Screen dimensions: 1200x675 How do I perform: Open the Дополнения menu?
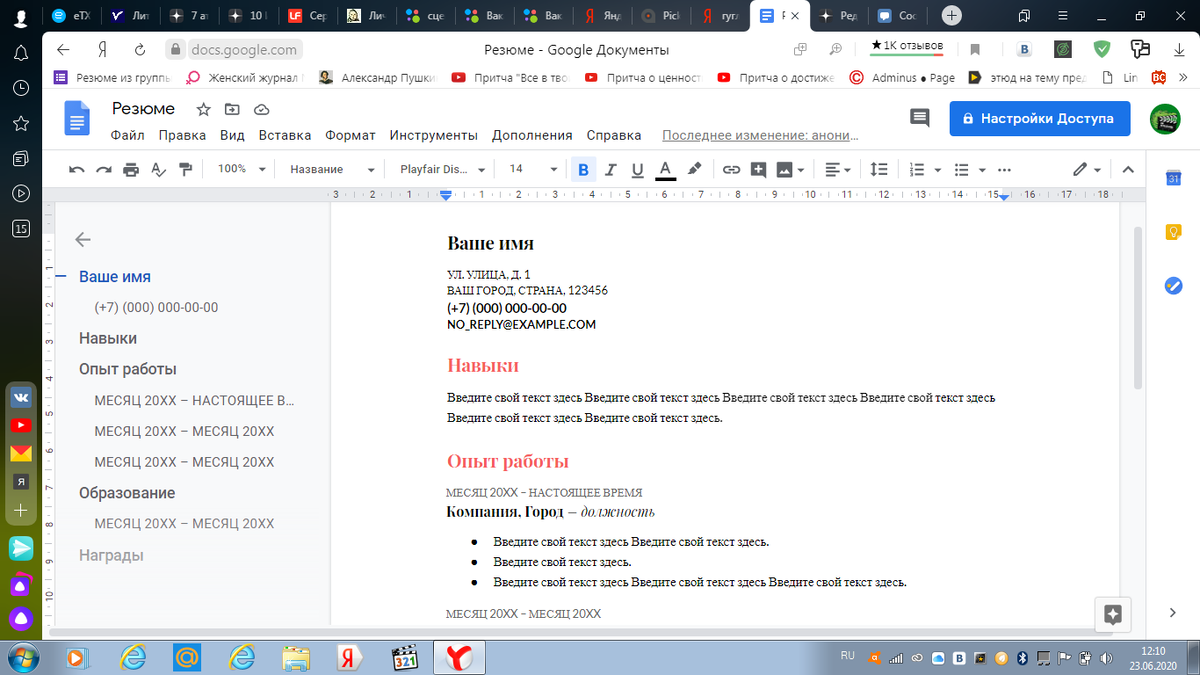(532, 135)
